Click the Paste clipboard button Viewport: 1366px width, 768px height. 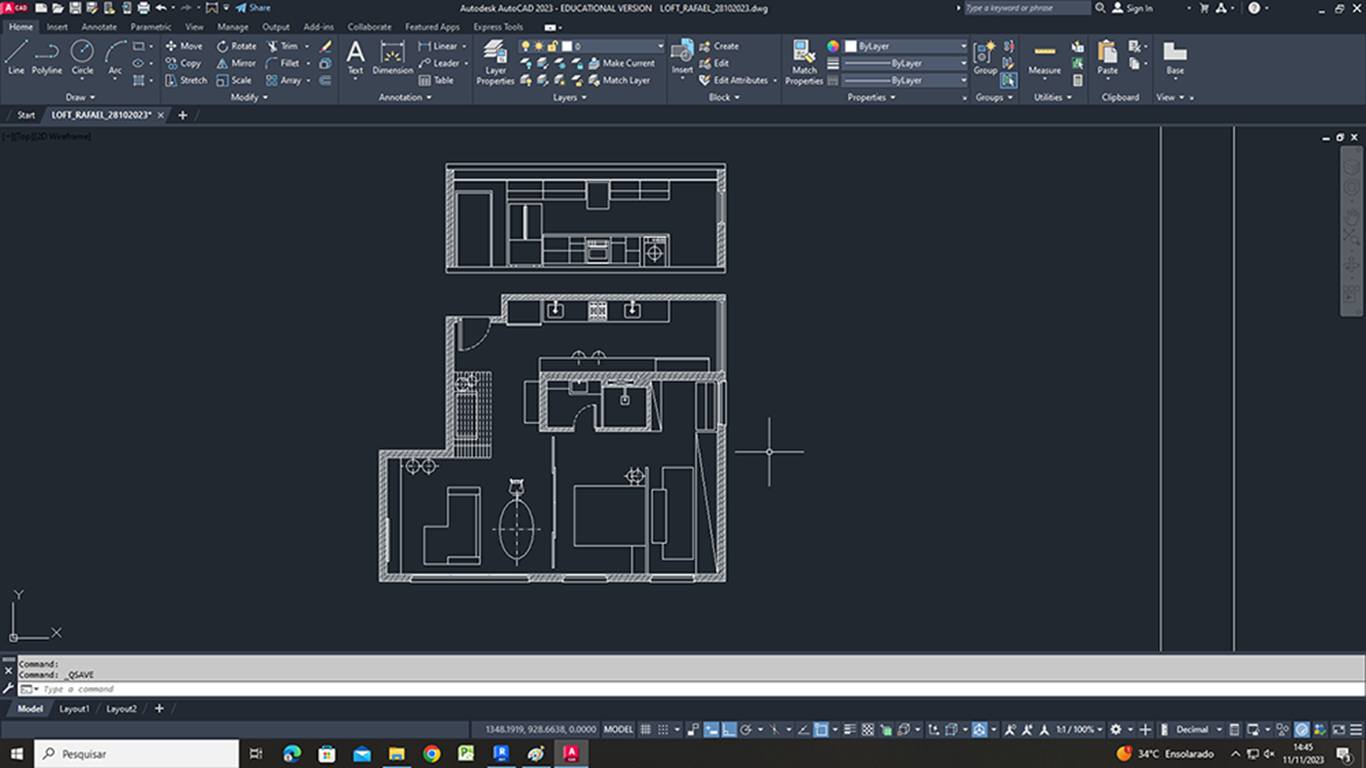[x=1107, y=58]
